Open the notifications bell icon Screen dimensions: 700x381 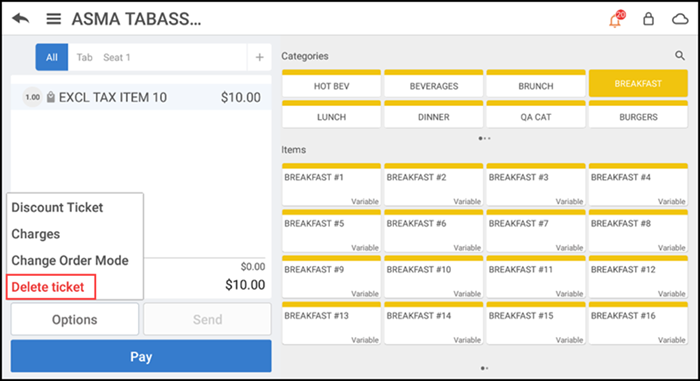tap(616, 19)
